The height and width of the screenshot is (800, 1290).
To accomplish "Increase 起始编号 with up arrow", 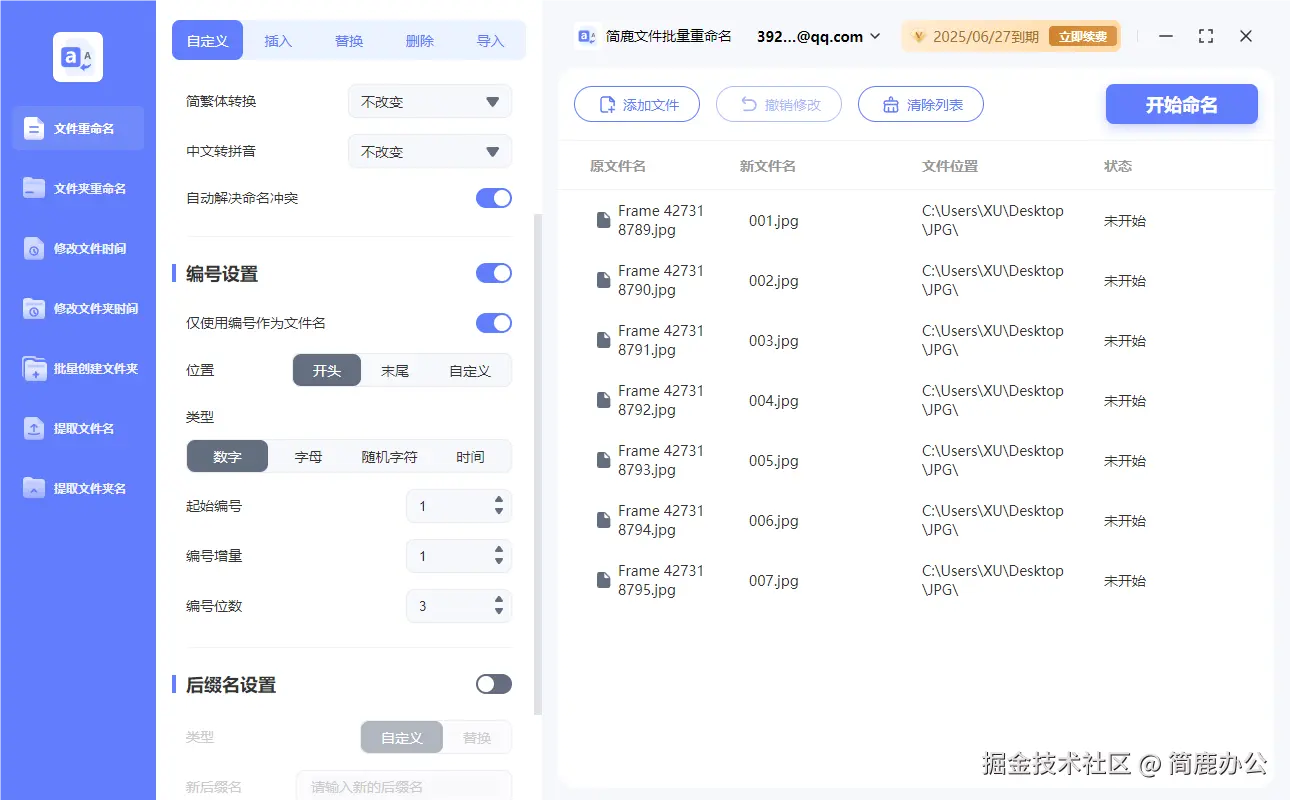I will click(x=499, y=499).
